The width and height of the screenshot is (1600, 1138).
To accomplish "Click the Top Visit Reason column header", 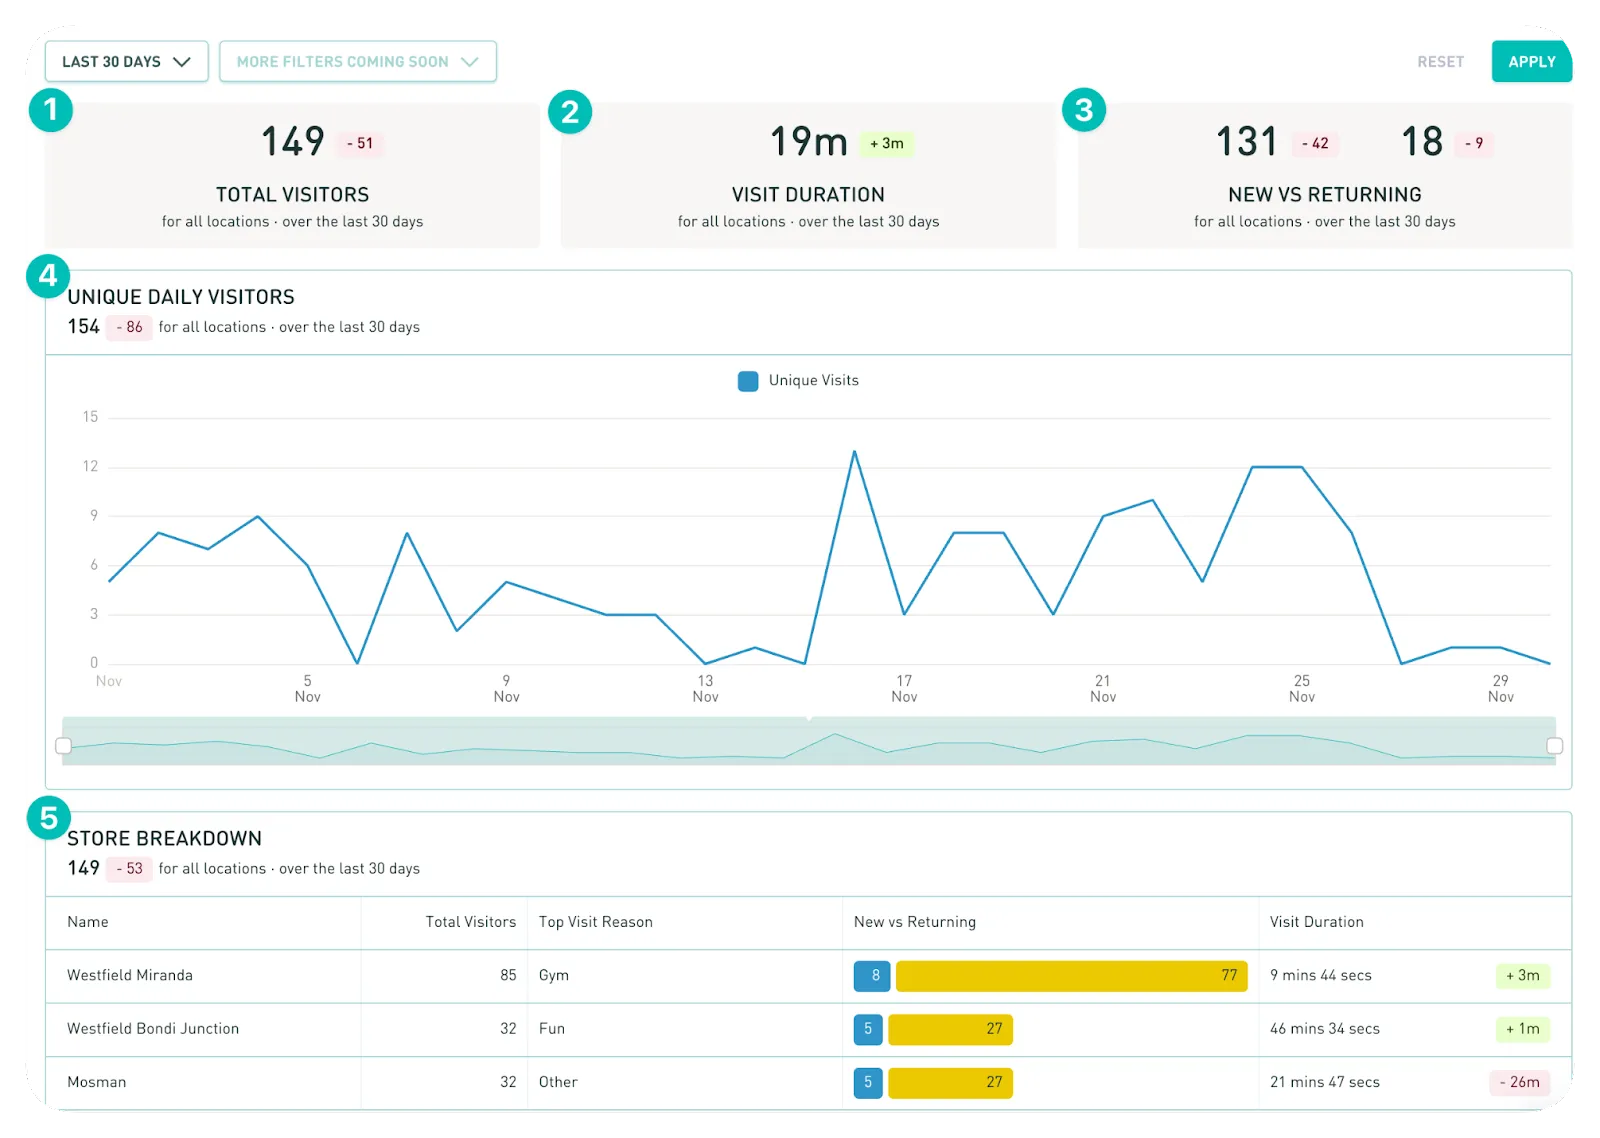I will [x=596, y=922].
